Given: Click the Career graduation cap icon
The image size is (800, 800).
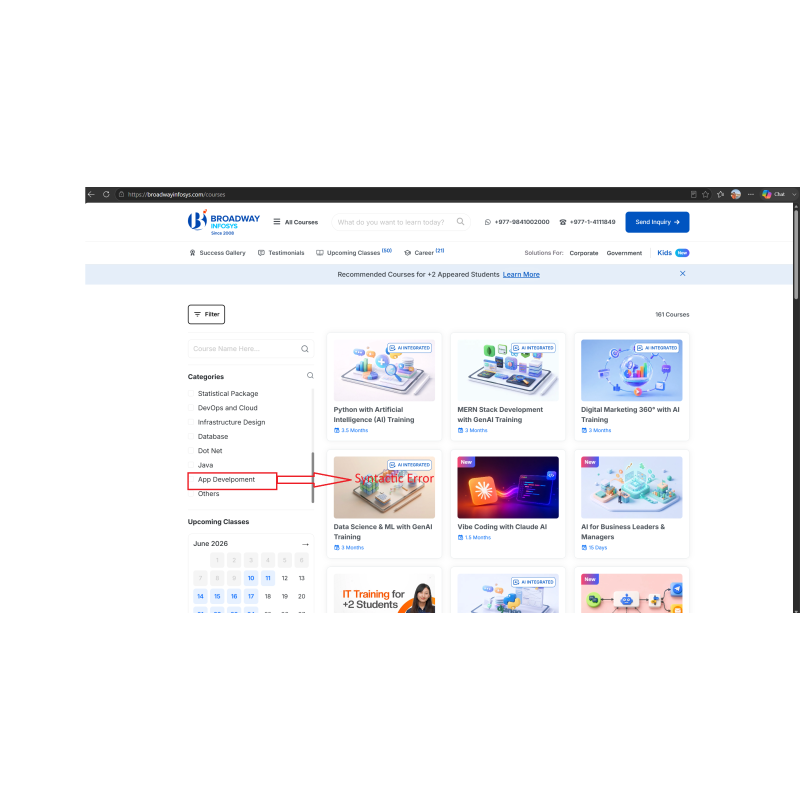Looking at the screenshot, I should [x=408, y=253].
